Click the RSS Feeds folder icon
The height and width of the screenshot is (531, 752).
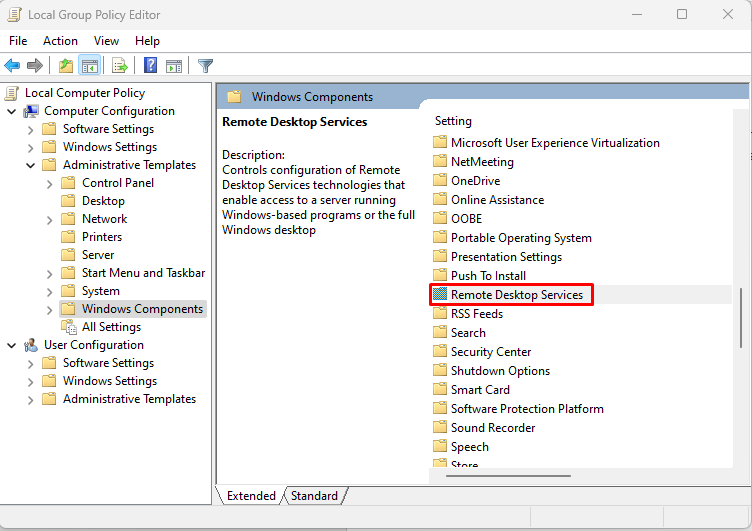[x=440, y=313]
